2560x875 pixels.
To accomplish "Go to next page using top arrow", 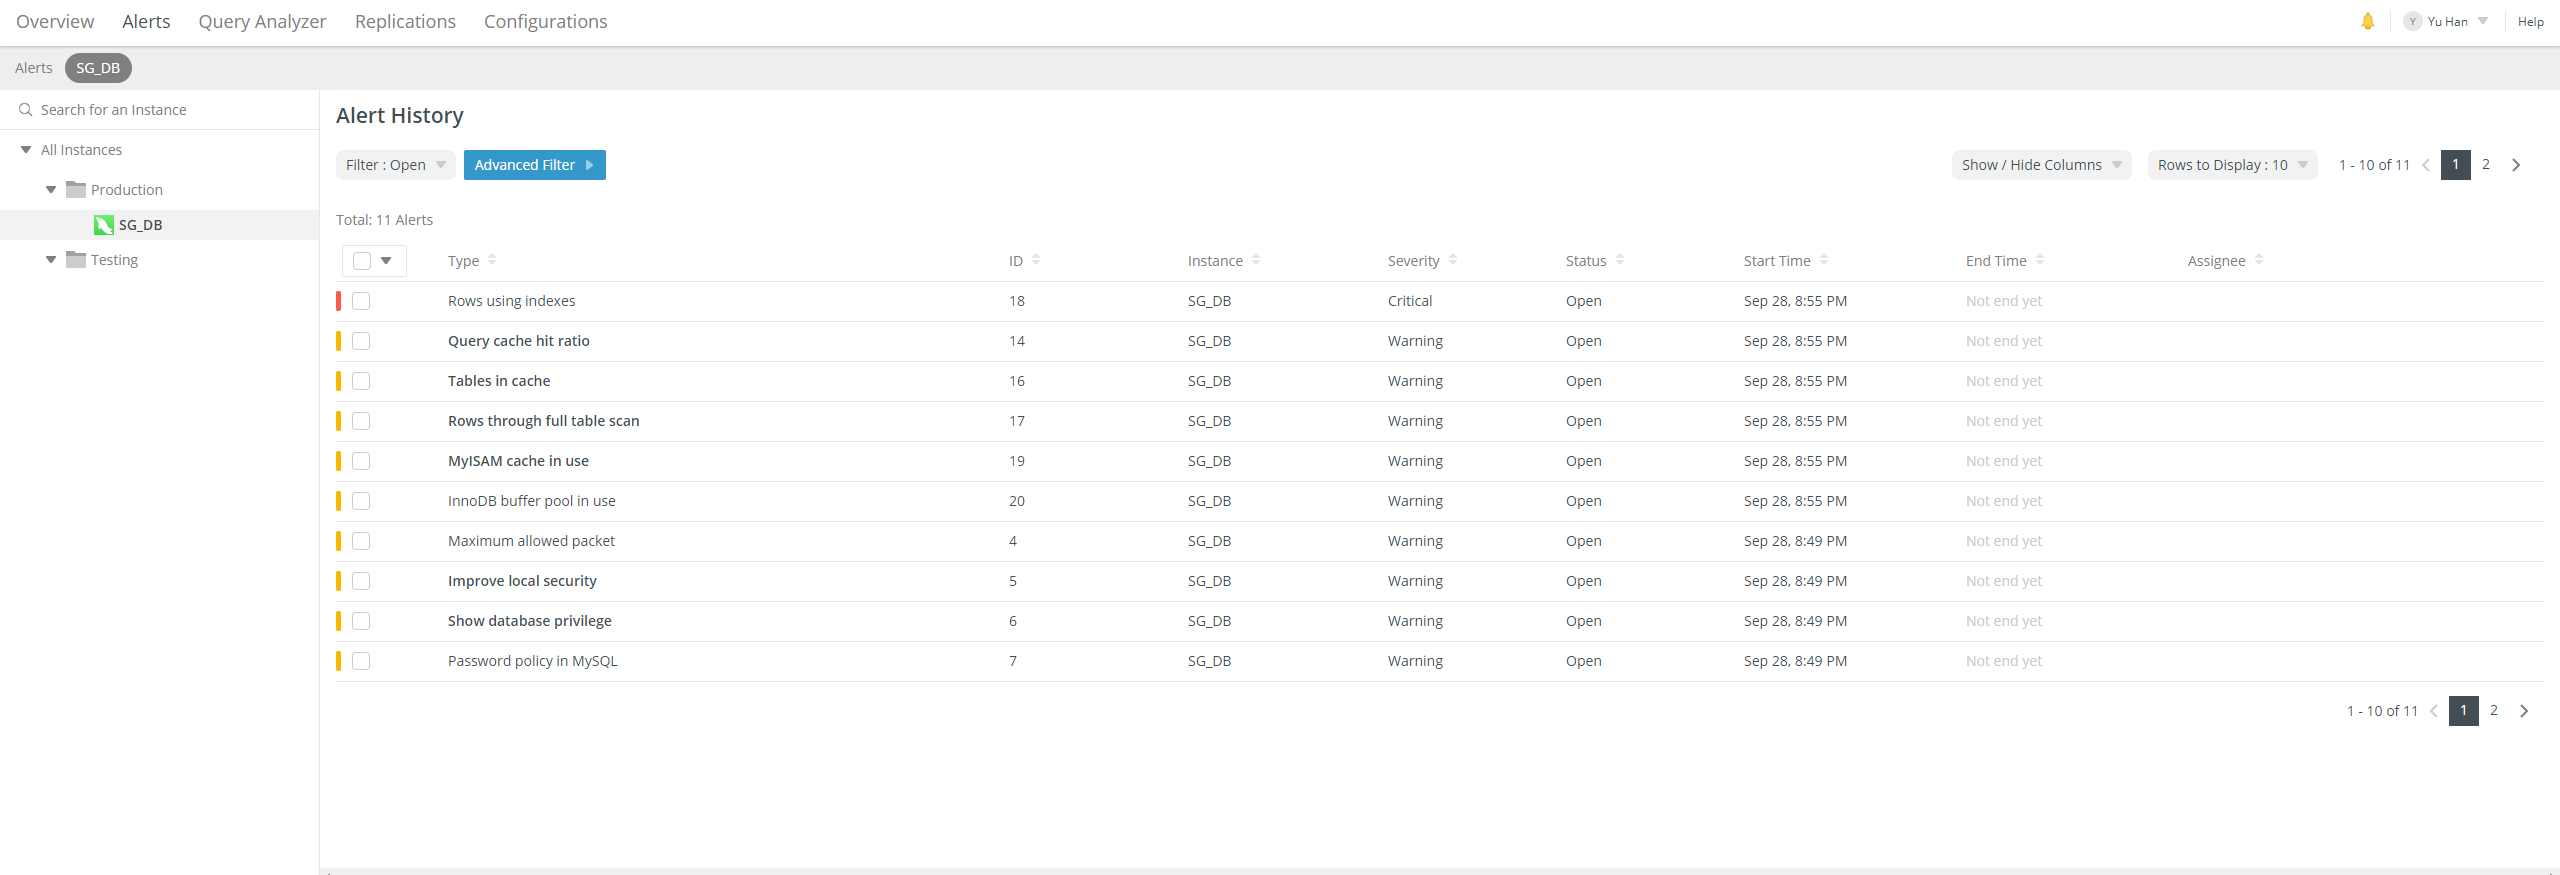I will point(2516,165).
